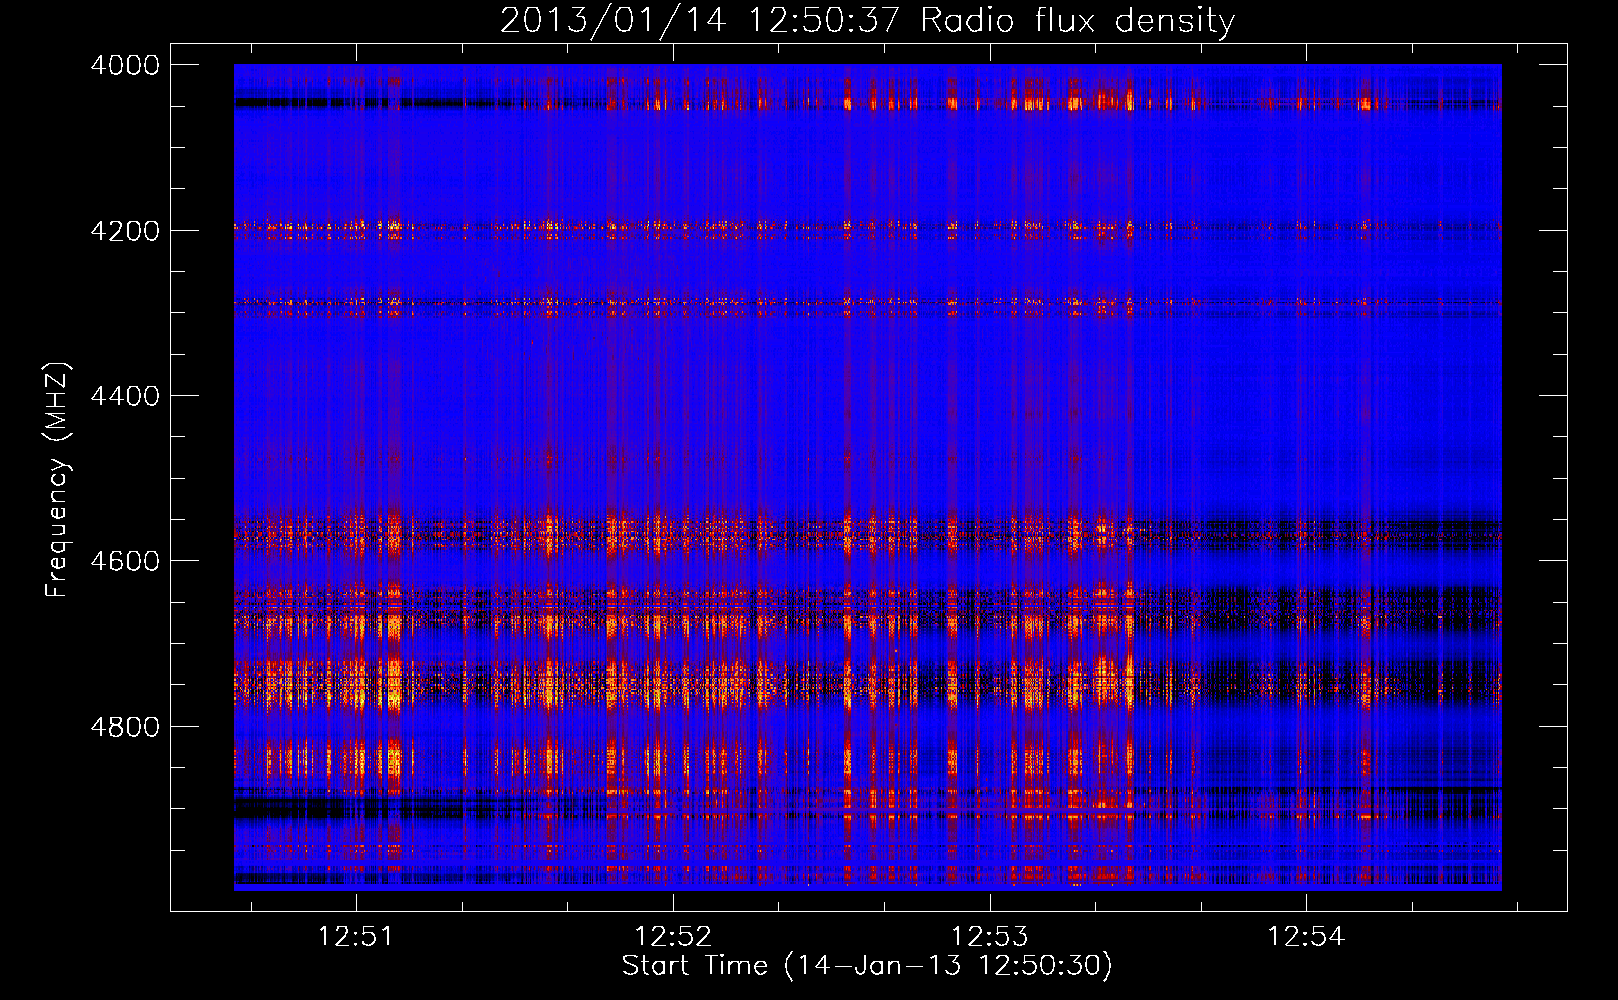This screenshot has width=1618, height=1000.
Task: Click the 12:52 time axis label
Action: click(x=673, y=937)
